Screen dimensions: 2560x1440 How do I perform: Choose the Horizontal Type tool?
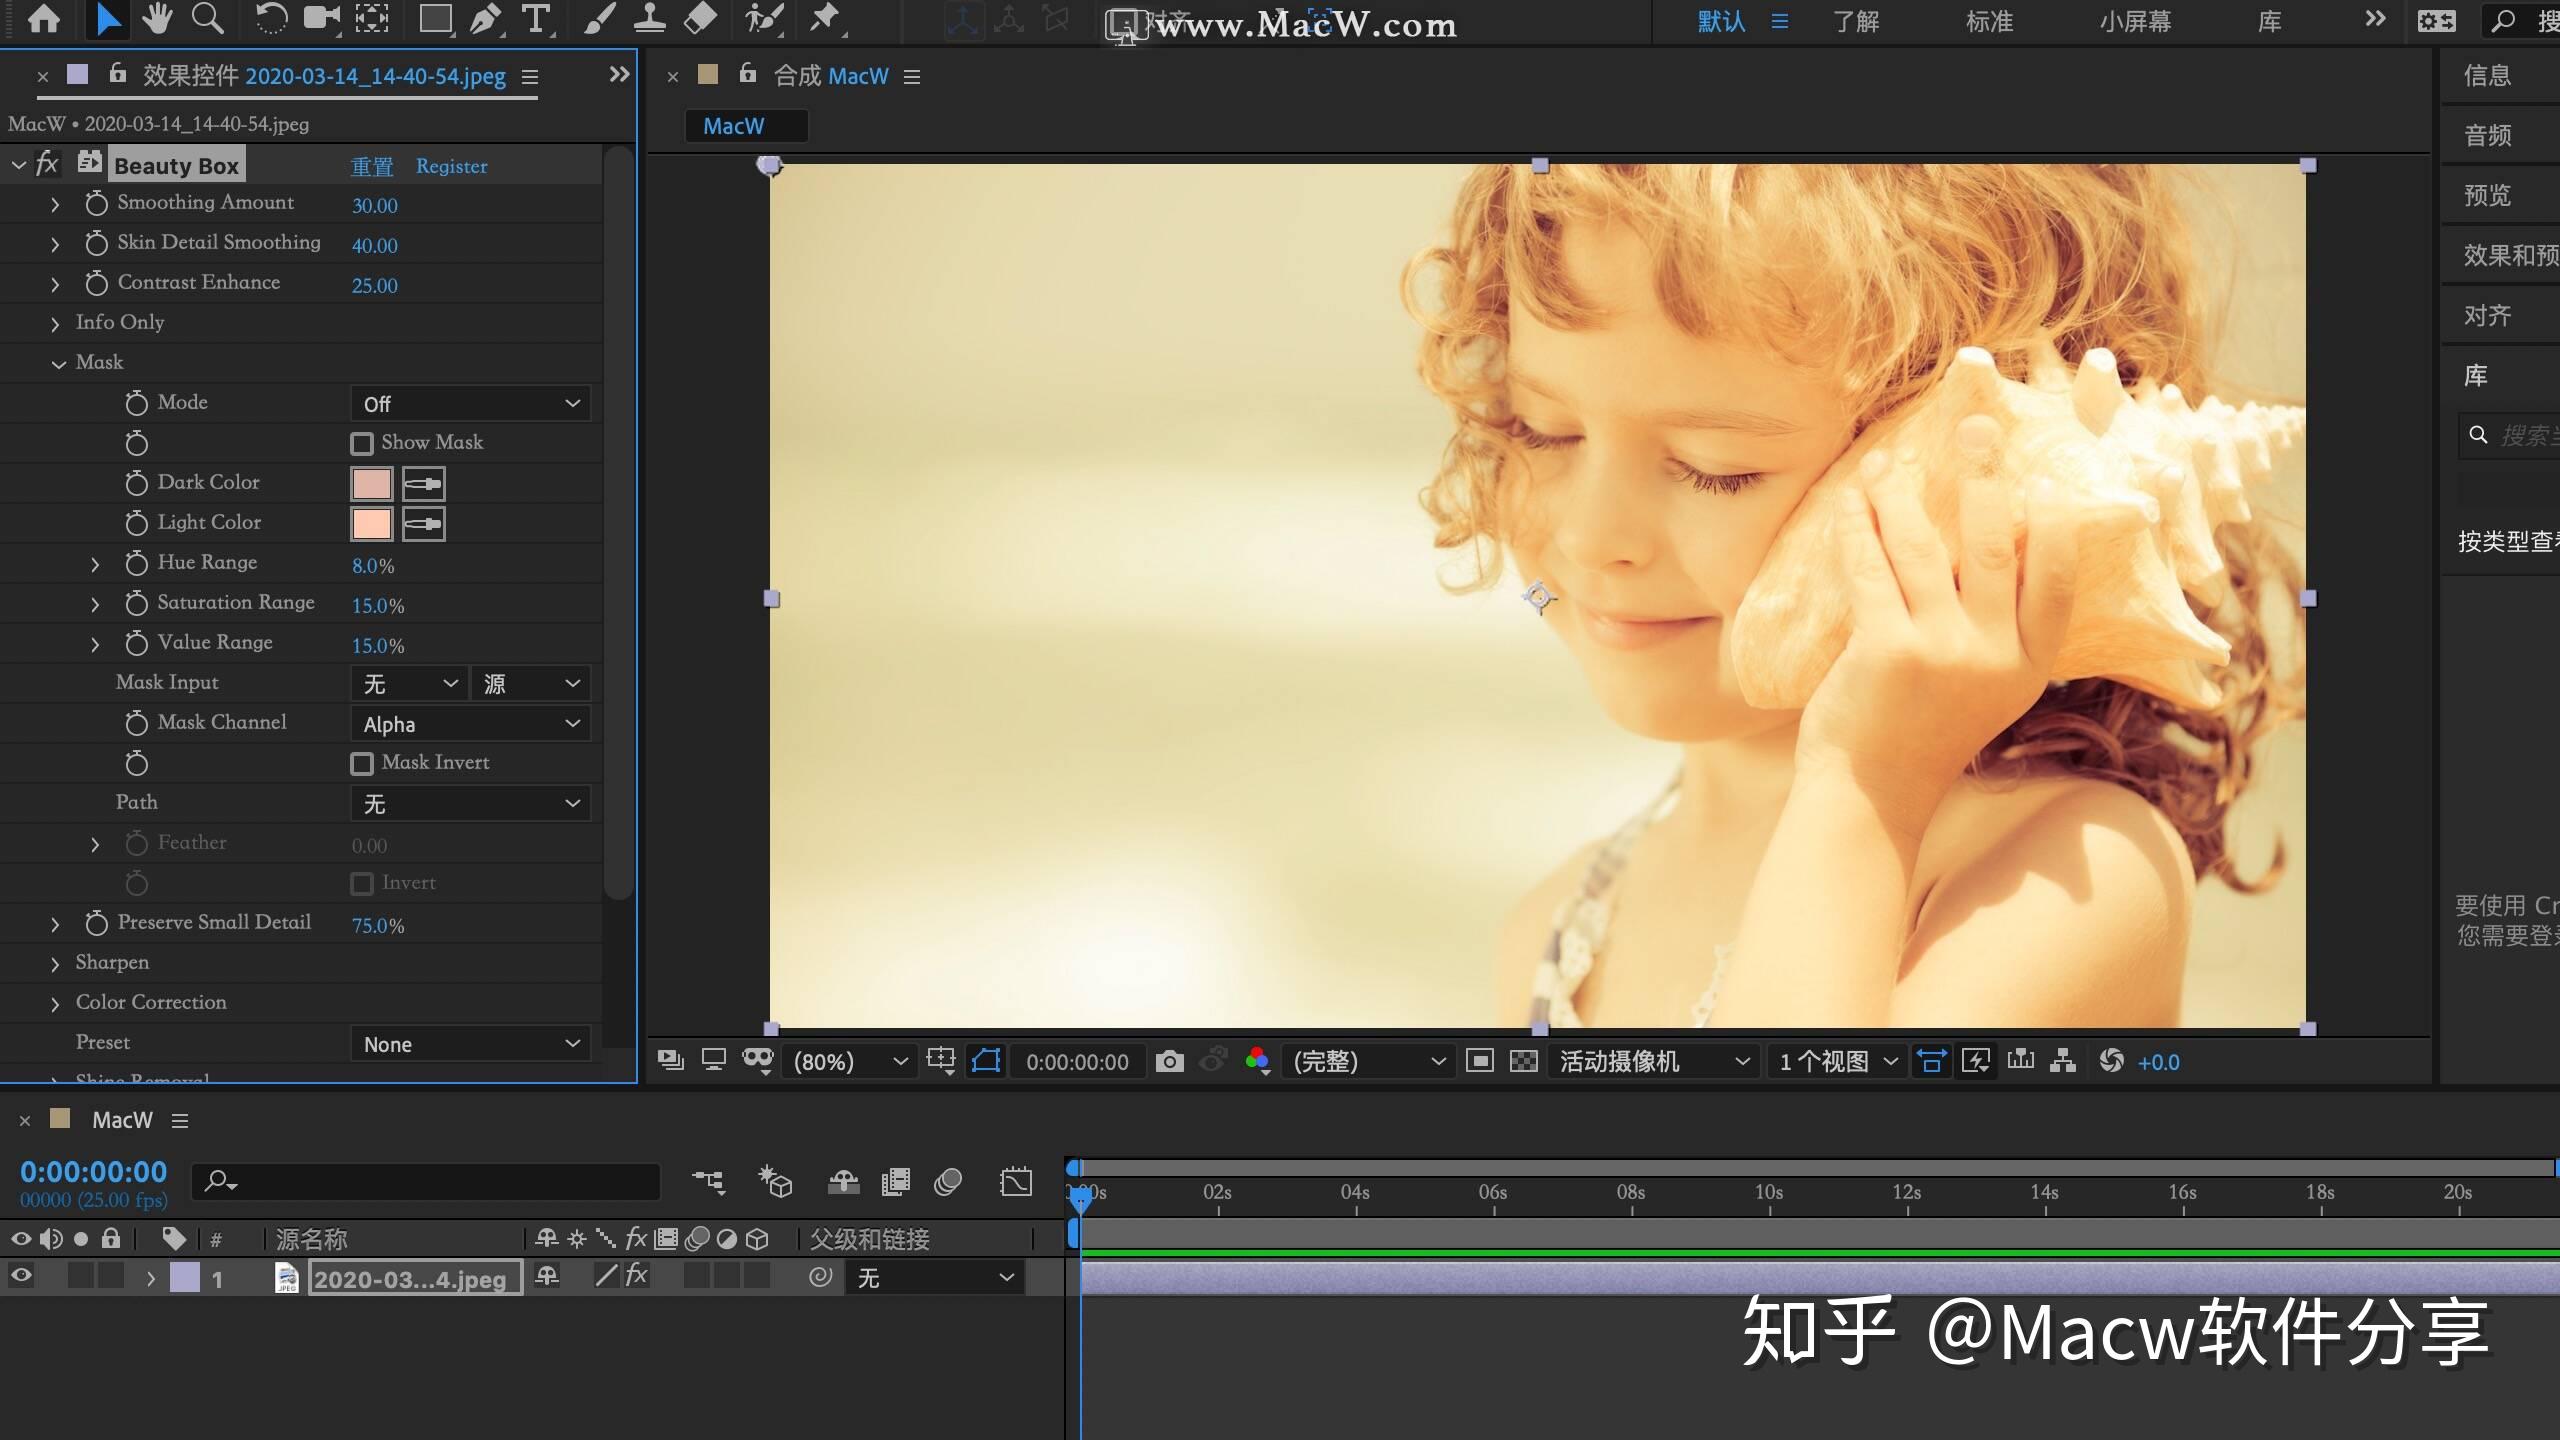point(537,18)
